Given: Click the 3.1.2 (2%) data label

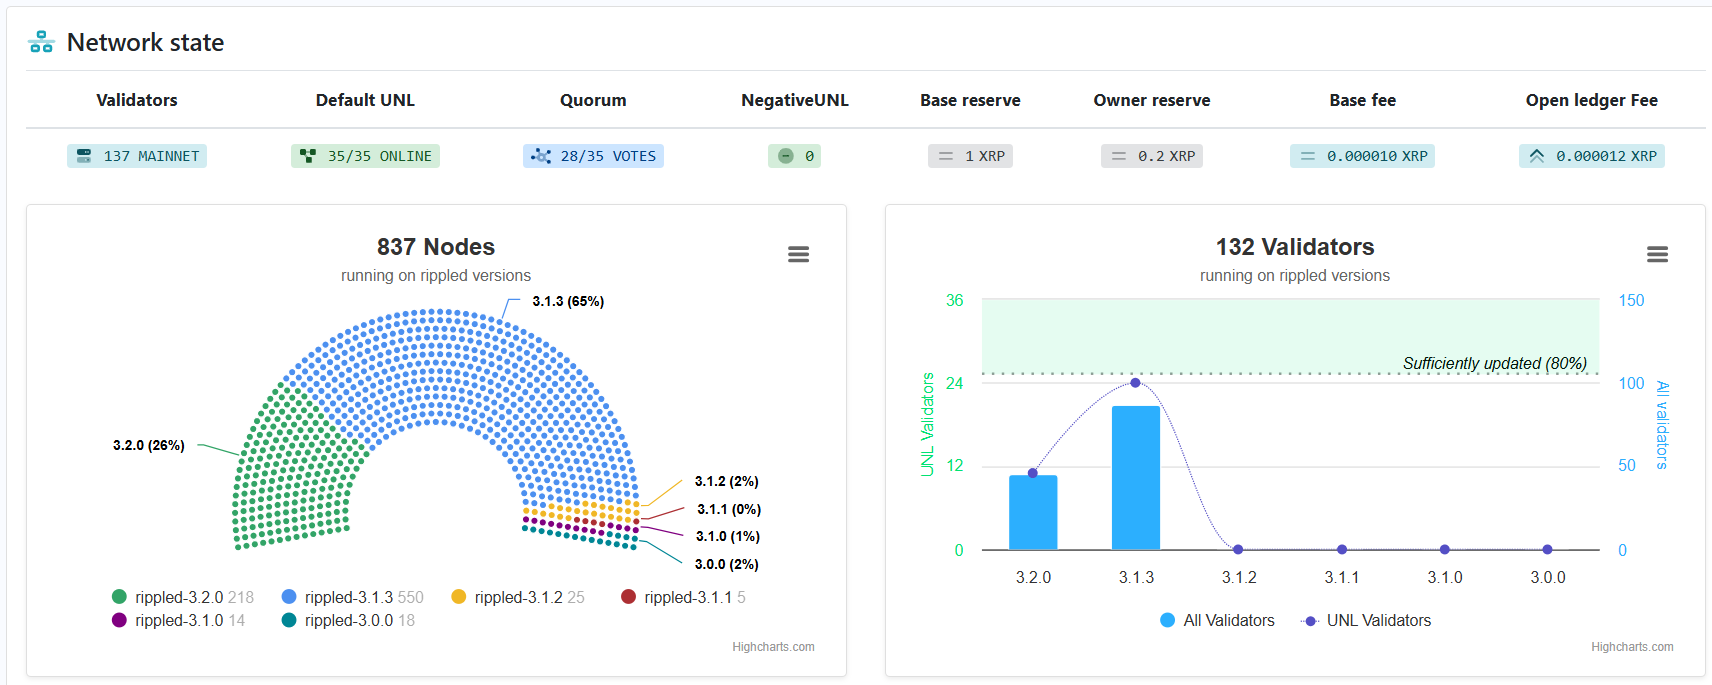Looking at the screenshot, I should 727,481.
